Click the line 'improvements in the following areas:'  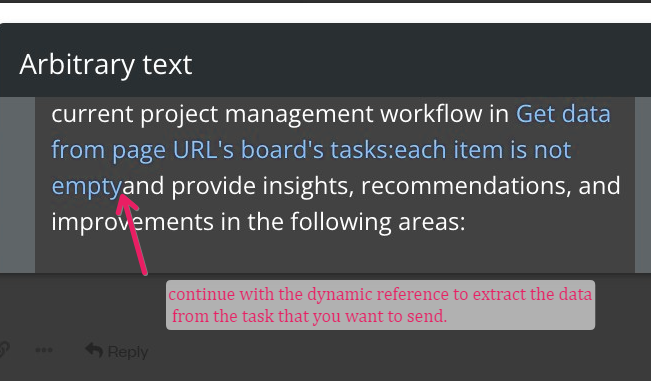[x=258, y=222]
